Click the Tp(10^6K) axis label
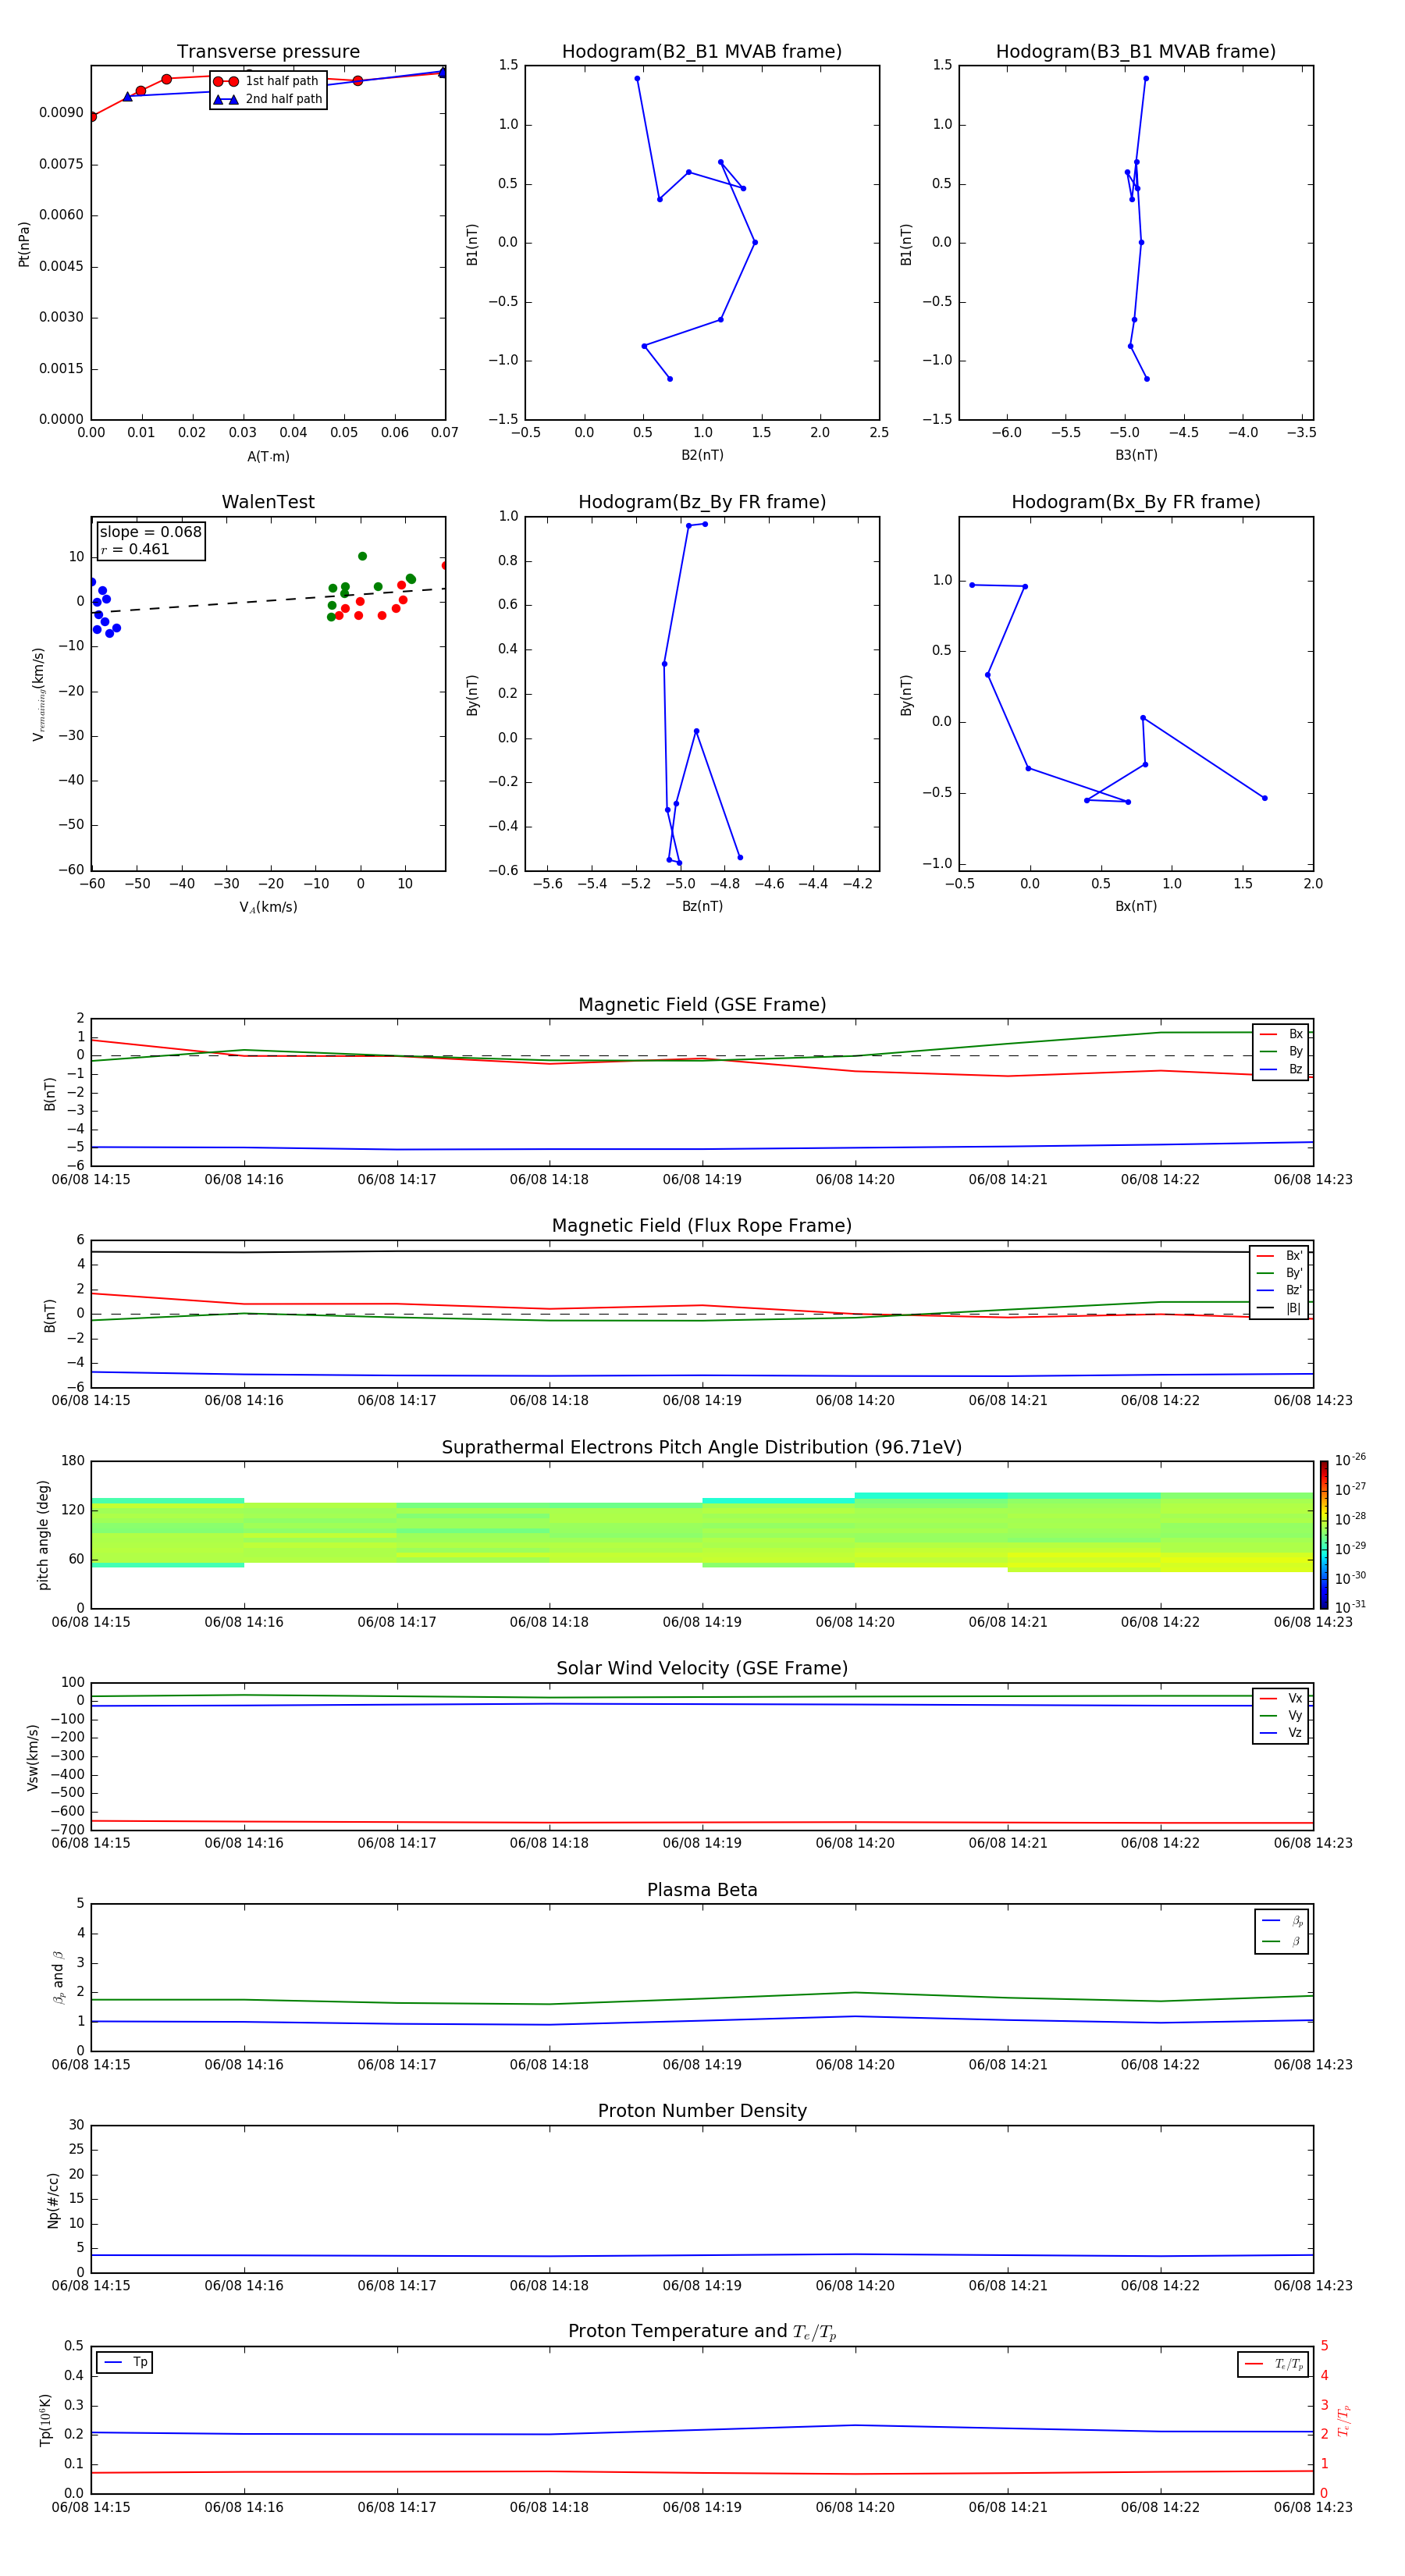1405x2576 pixels. point(45,2420)
